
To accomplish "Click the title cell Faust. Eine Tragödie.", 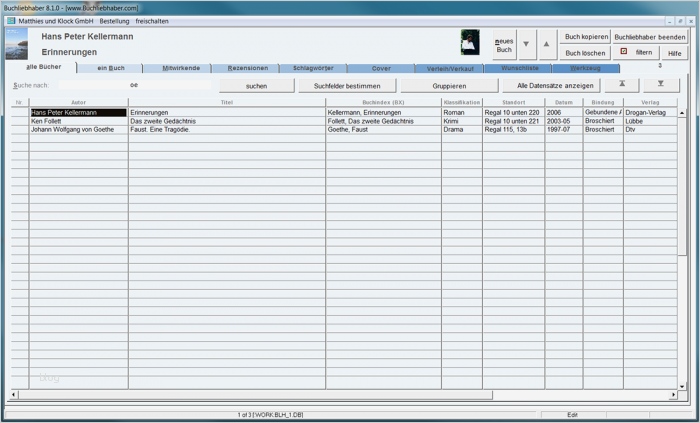I will tap(227, 129).
